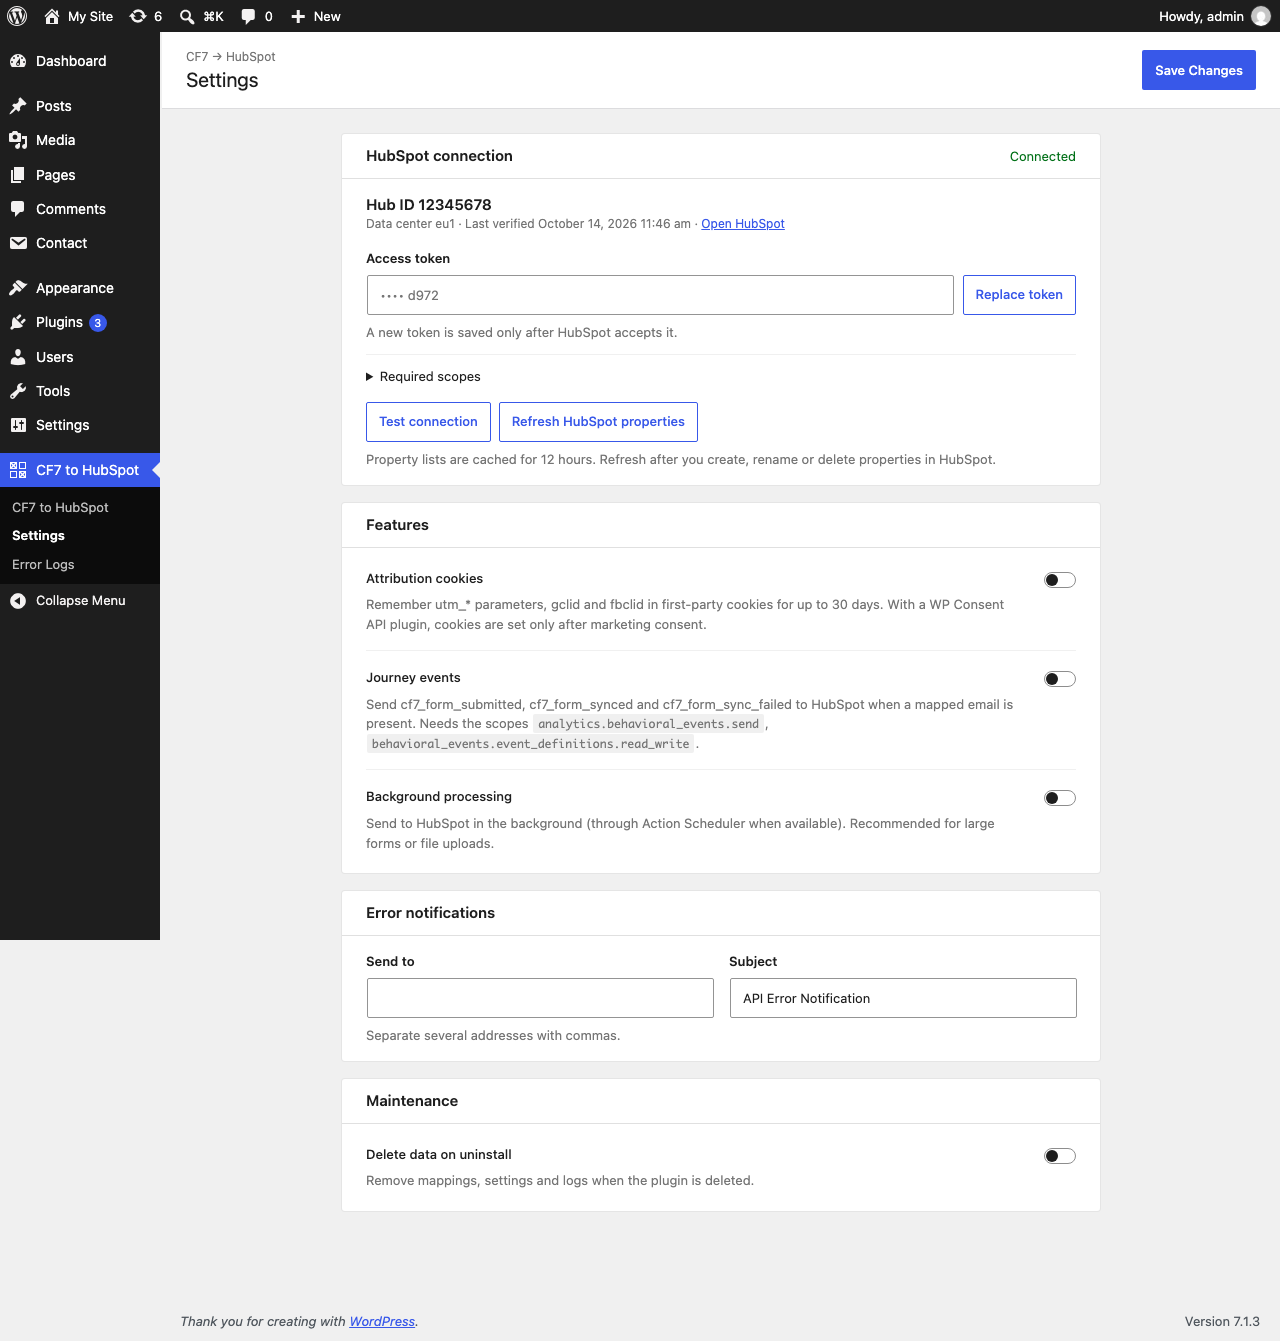This screenshot has width=1280, height=1341.
Task: Open the admin user avatar
Action: tap(1261, 16)
